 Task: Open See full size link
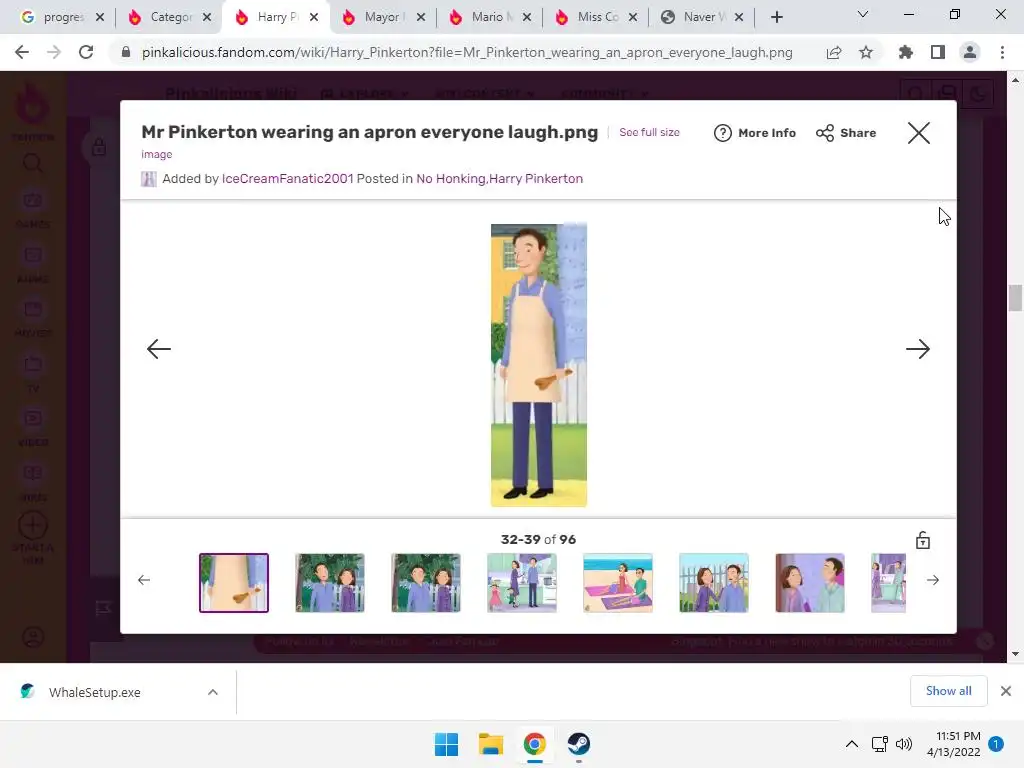coord(649,132)
